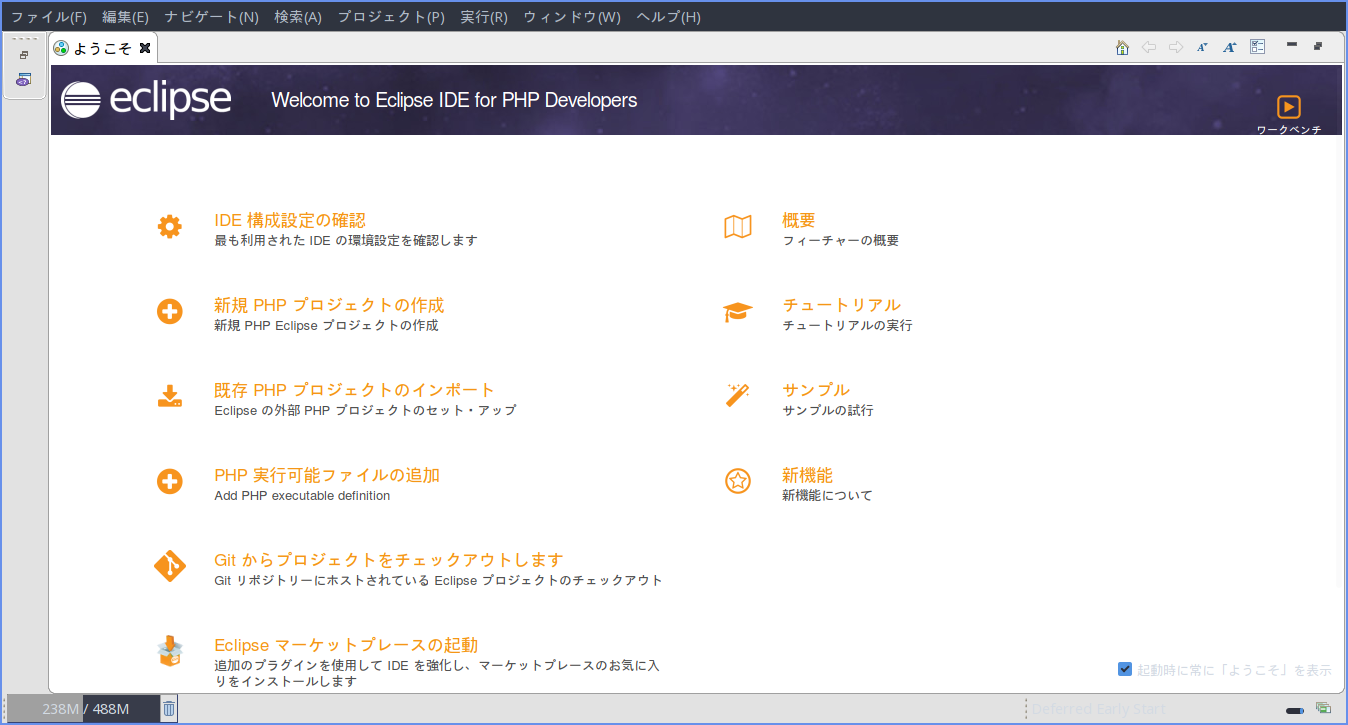The image size is (1348, 725).
Task: Close the ようこそ tab
Action: pyautogui.click(x=145, y=47)
